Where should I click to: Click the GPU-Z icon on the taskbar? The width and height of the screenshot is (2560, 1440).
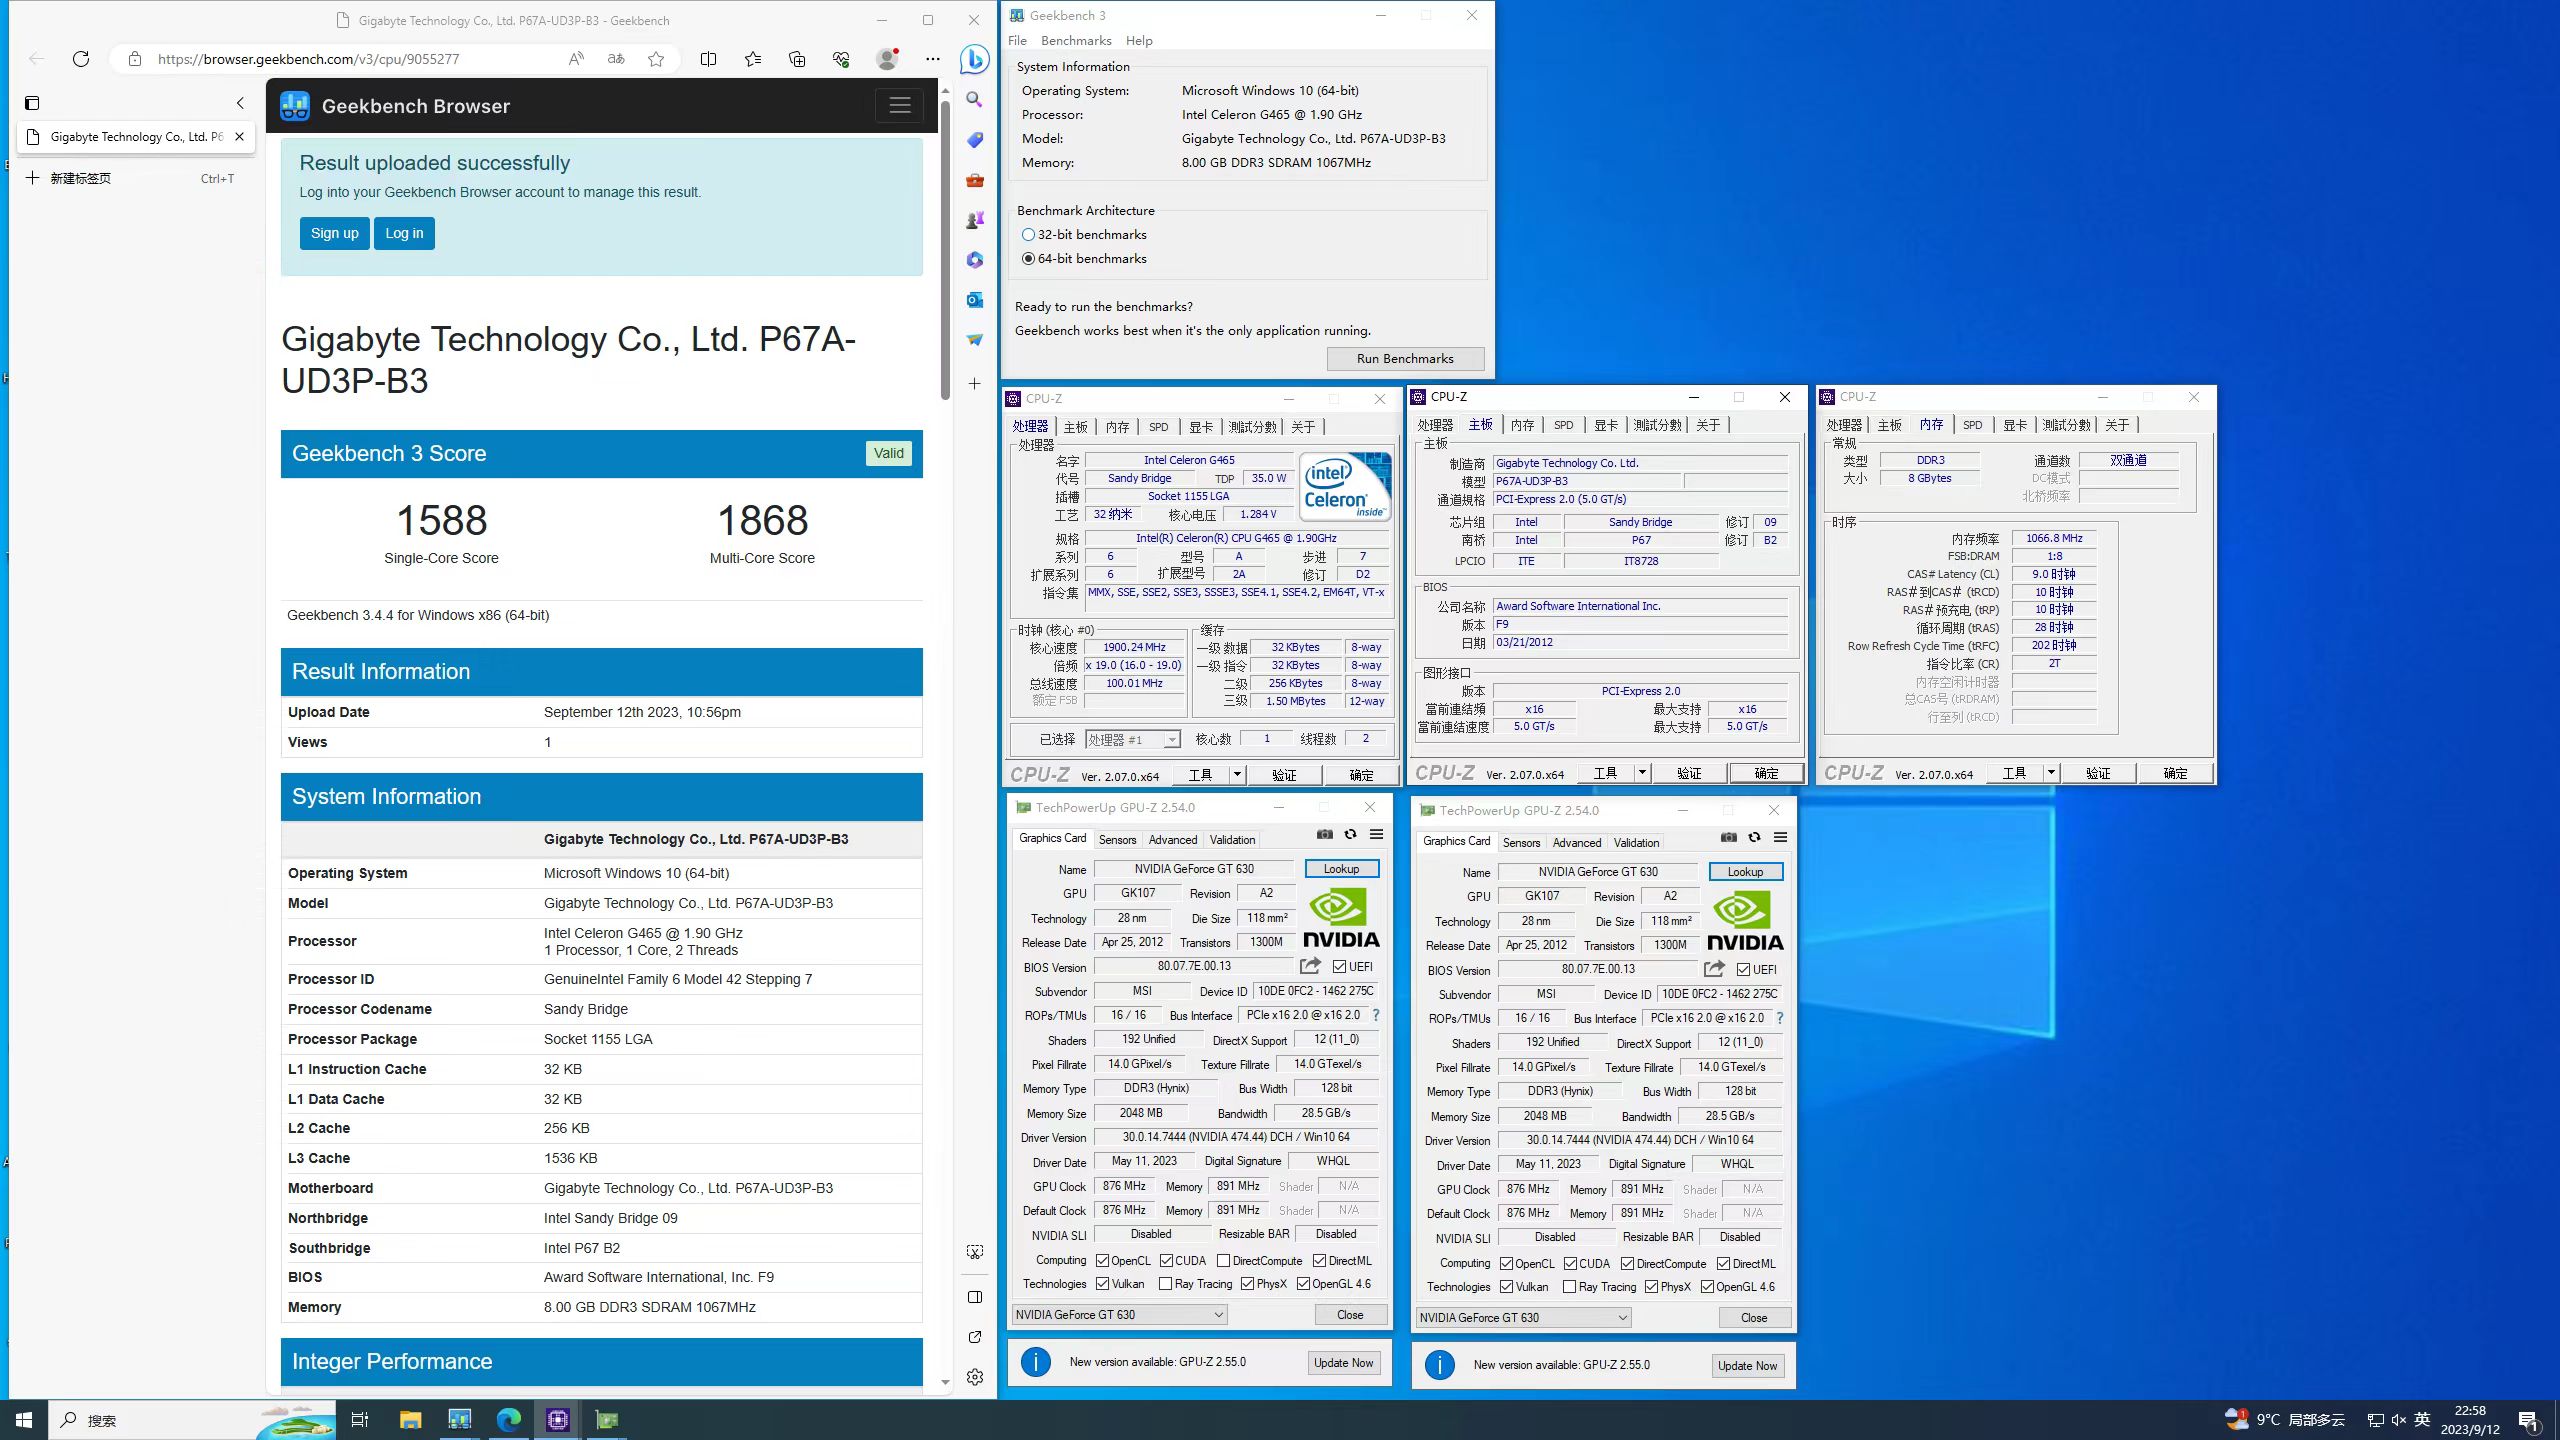tap(607, 1420)
